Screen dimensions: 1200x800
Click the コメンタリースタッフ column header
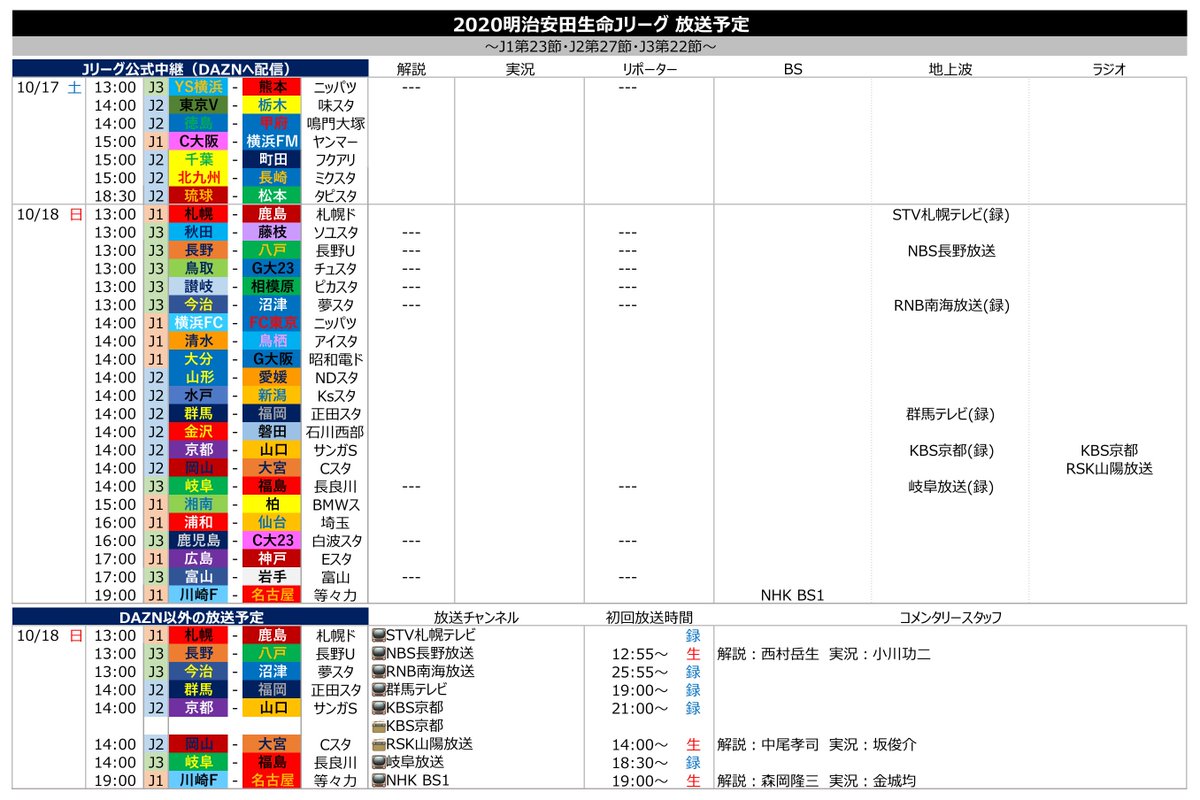pyautogui.click(x=950, y=618)
